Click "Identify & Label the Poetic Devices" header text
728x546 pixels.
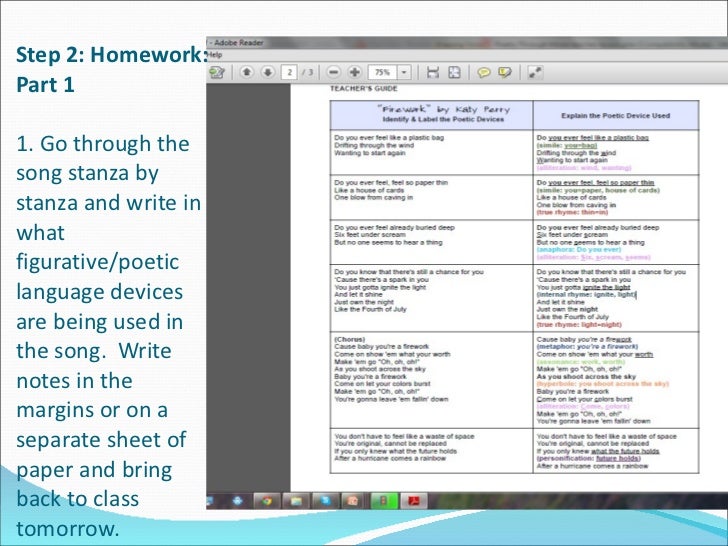pyautogui.click(x=443, y=119)
